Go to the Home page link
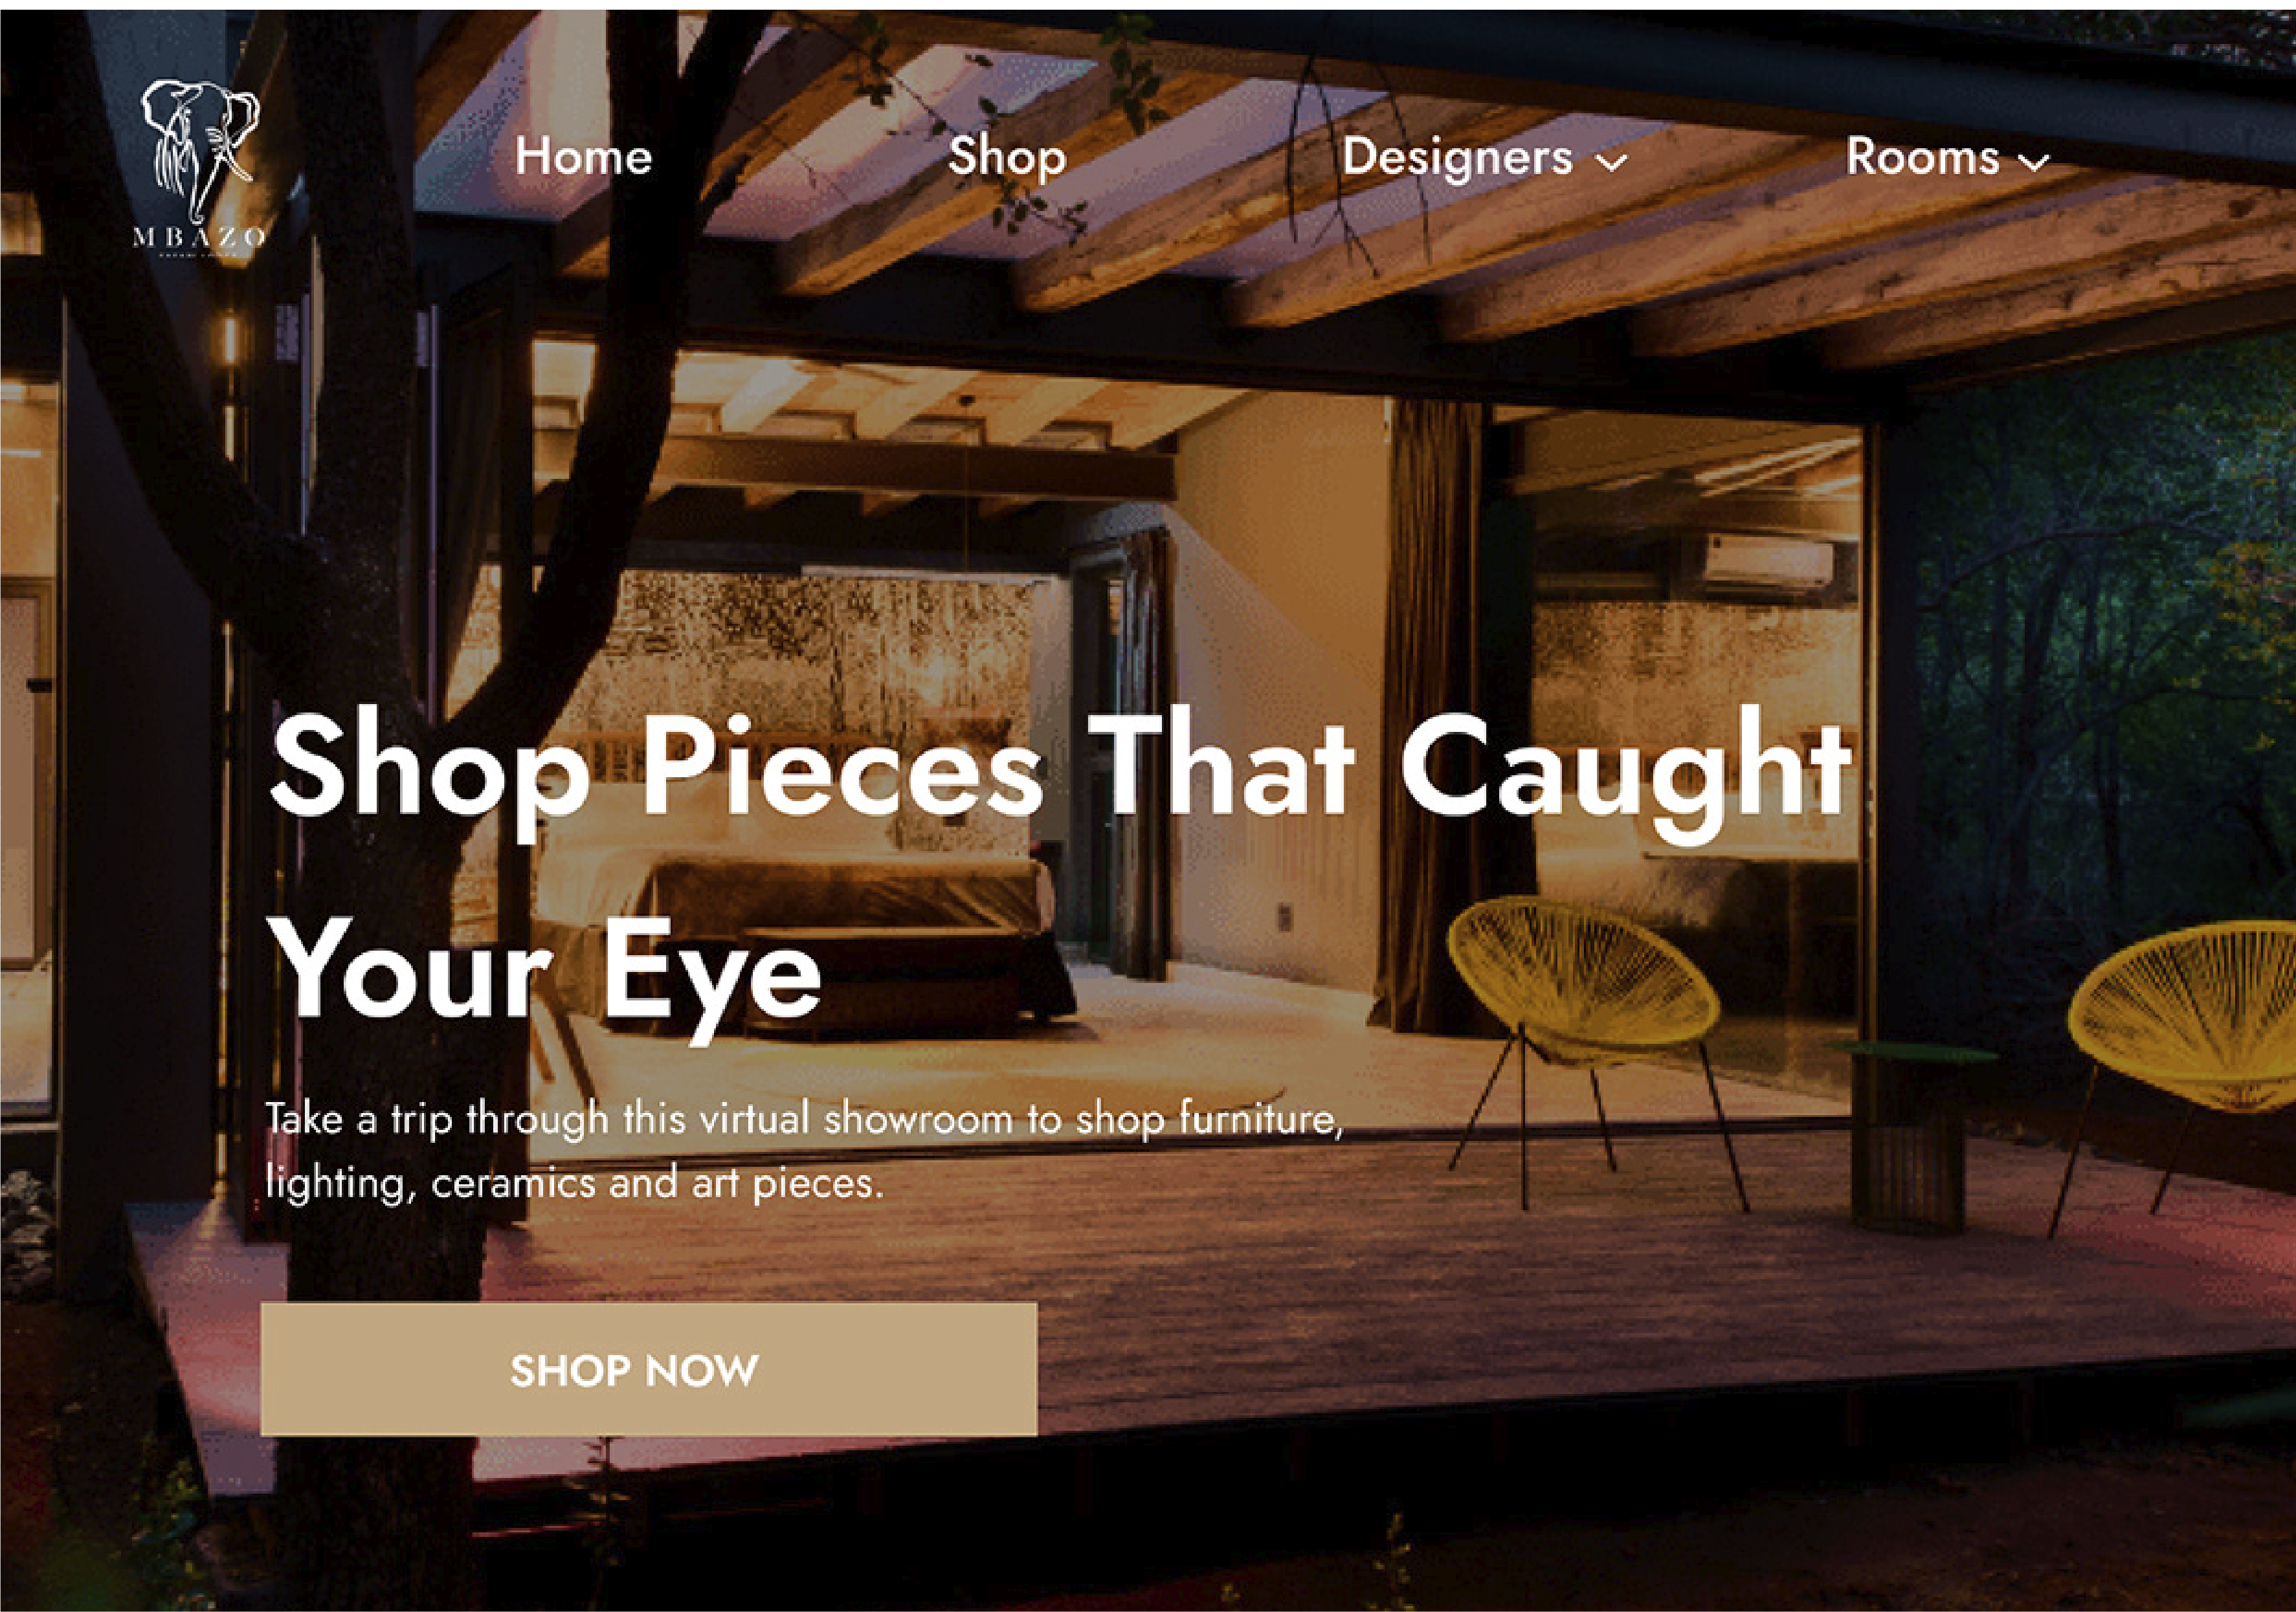Viewport: 2296px width, 1612px height. [x=583, y=157]
